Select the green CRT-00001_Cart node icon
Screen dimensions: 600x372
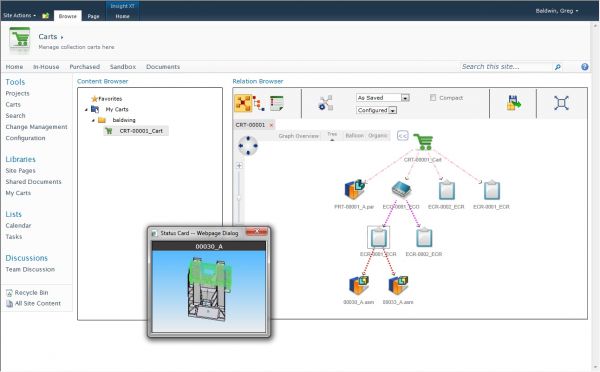[x=423, y=142]
